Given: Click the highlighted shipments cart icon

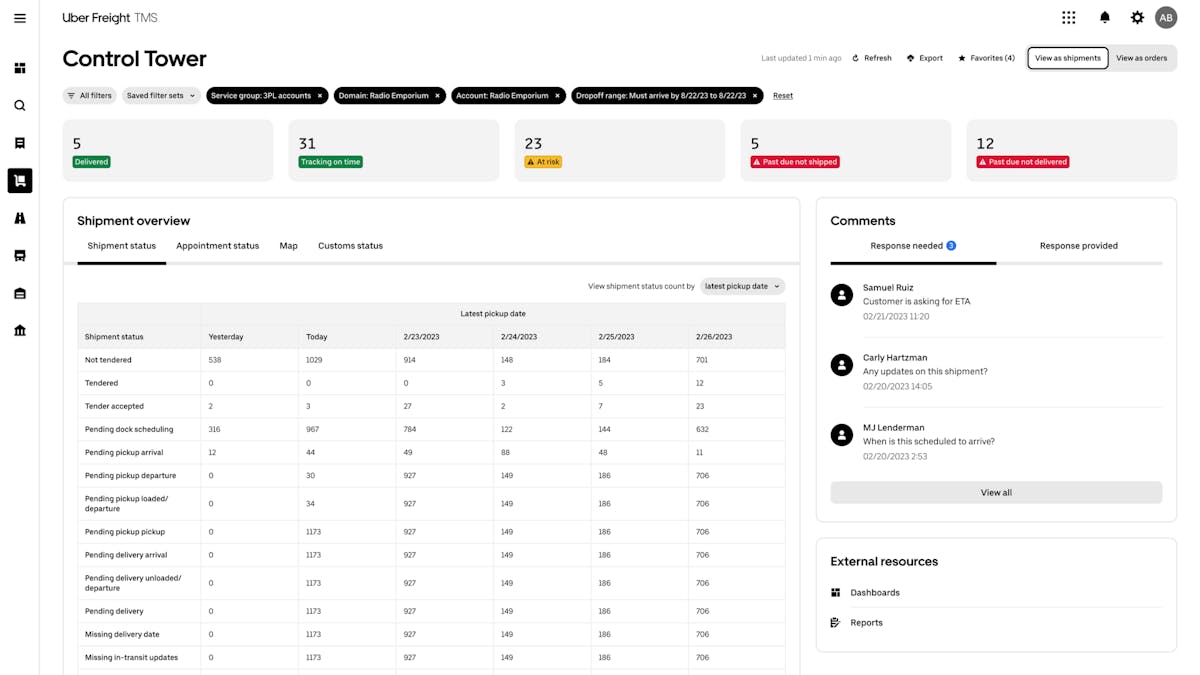Looking at the screenshot, I should click(x=20, y=180).
